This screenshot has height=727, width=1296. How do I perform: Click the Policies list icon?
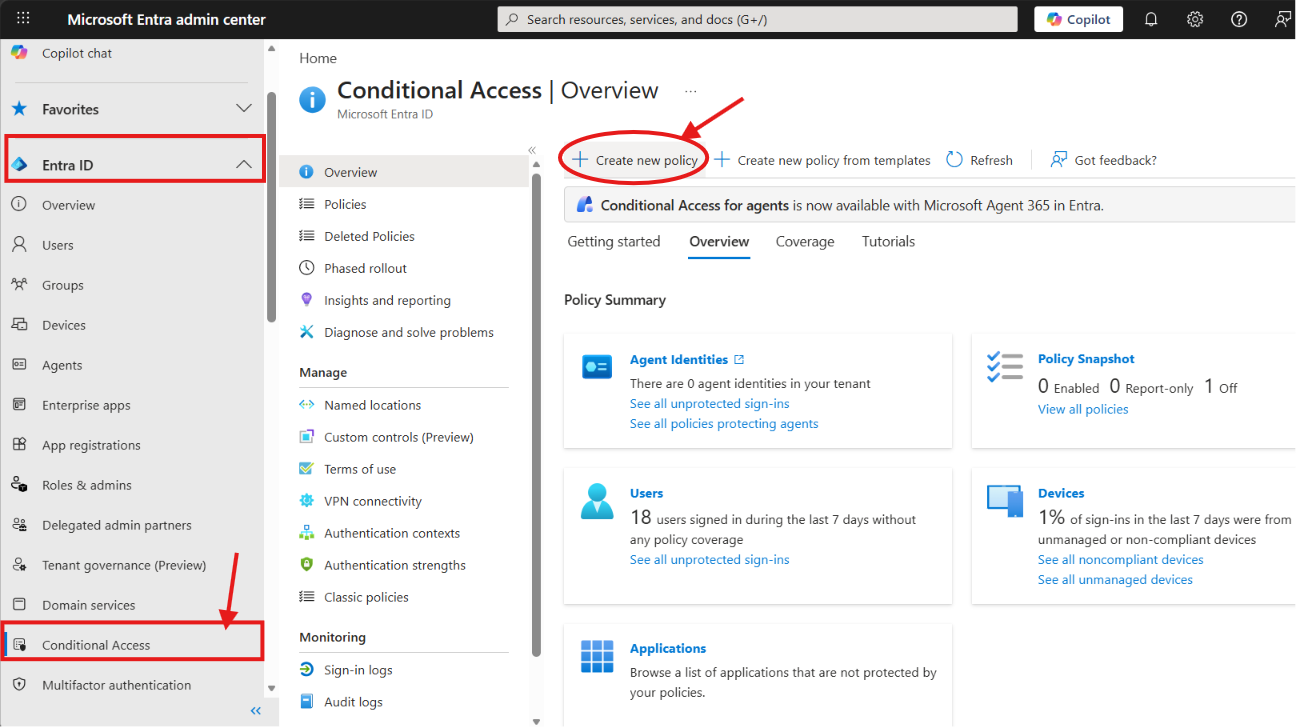click(307, 204)
